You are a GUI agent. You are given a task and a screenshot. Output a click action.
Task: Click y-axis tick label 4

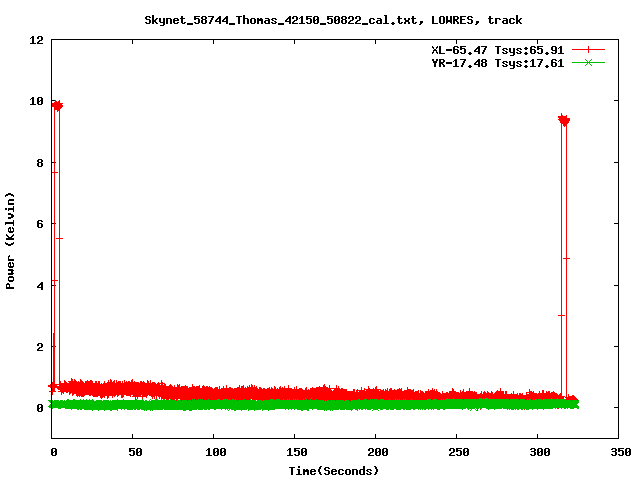pos(40,286)
